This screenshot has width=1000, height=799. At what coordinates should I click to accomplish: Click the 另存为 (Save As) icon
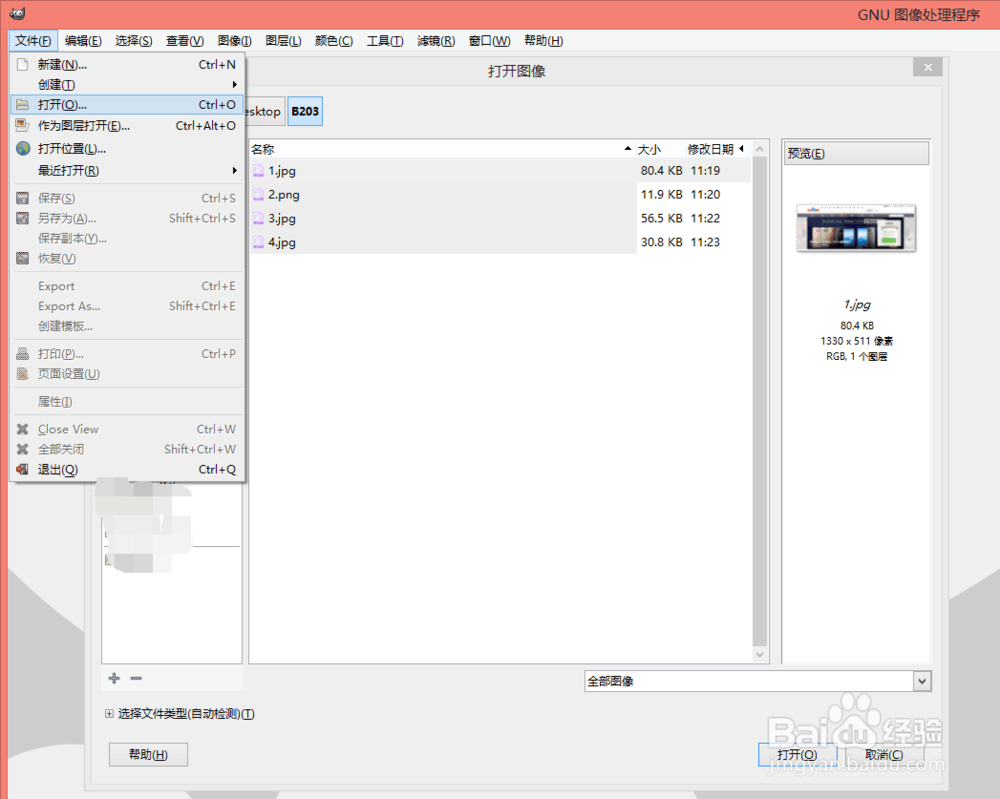(24, 218)
